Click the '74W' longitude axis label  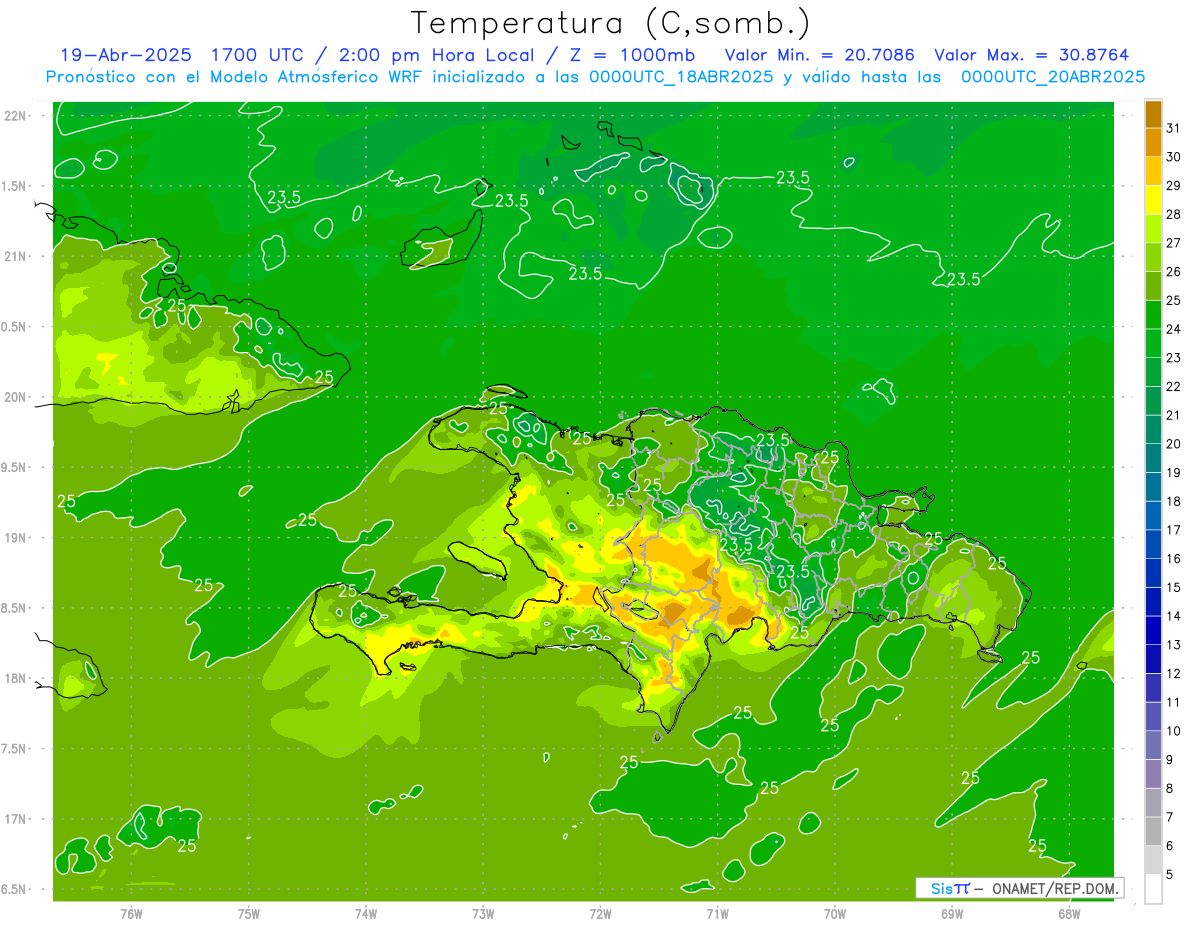tap(366, 914)
